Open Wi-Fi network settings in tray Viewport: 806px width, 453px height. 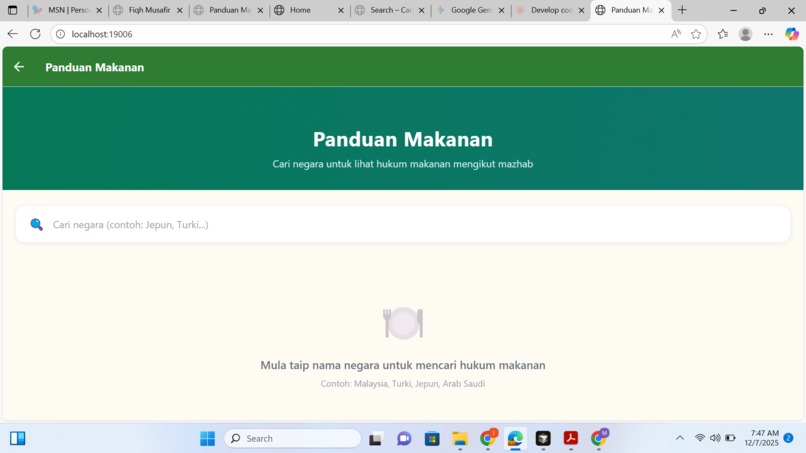700,438
